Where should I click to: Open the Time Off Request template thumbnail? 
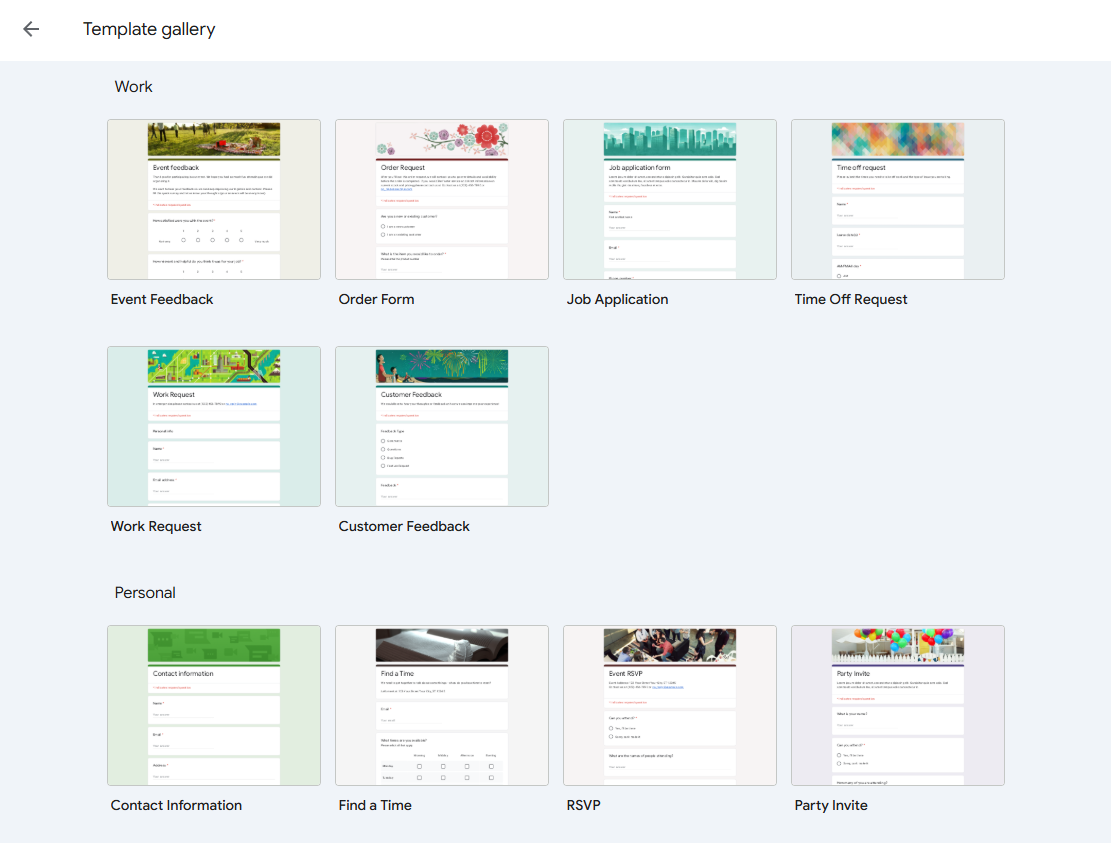point(898,199)
